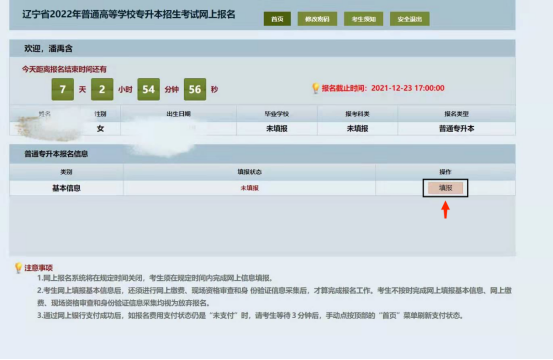Image resolution: width=553 pixels, height=360 pixels.
Task: Click 未填报 under 毕业学校 column
Action: click(277, 129)
